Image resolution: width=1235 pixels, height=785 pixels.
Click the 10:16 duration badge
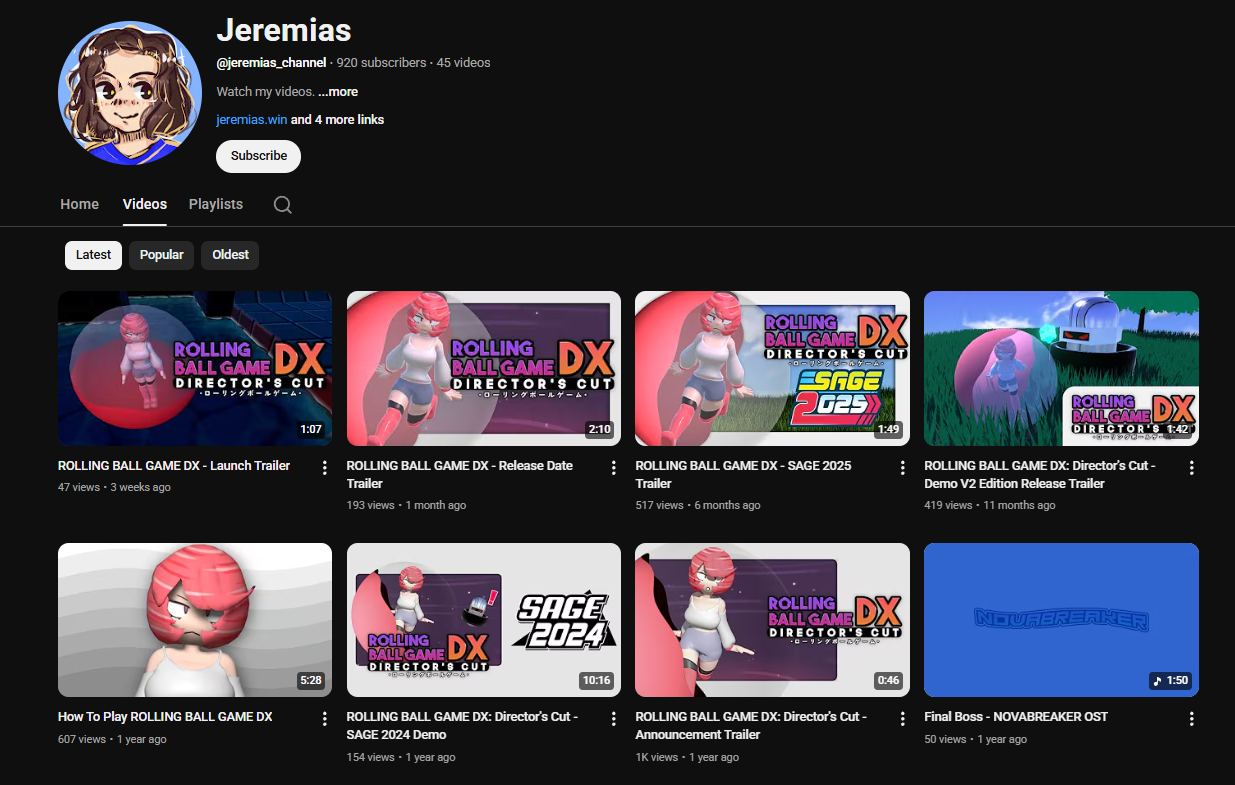click(x=596, y=680)
